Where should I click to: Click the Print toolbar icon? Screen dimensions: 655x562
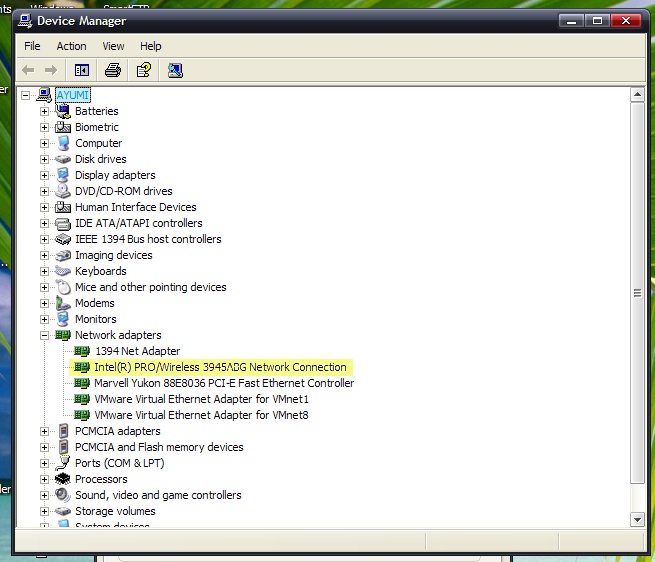point(113,70)
